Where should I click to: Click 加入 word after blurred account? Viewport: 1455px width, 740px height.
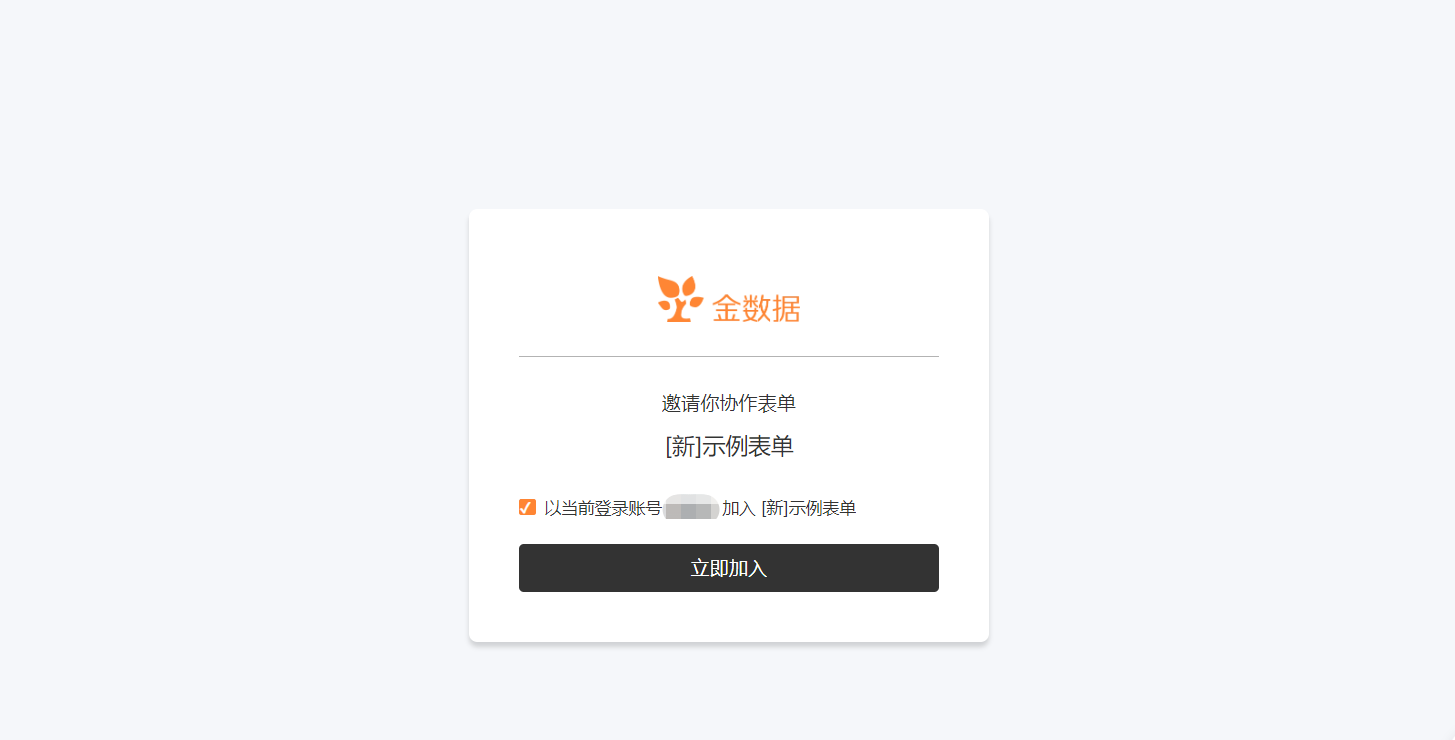(739, 508)
